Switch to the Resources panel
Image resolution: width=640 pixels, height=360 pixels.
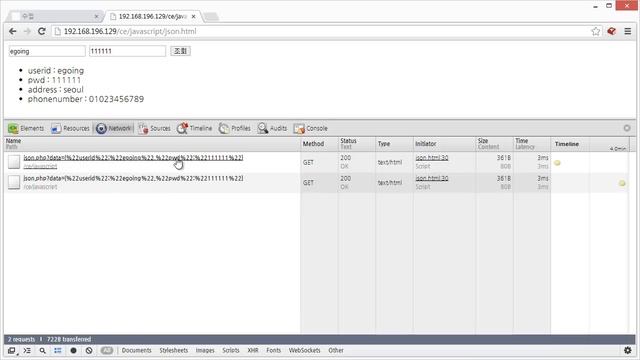(x=70, y=129)
